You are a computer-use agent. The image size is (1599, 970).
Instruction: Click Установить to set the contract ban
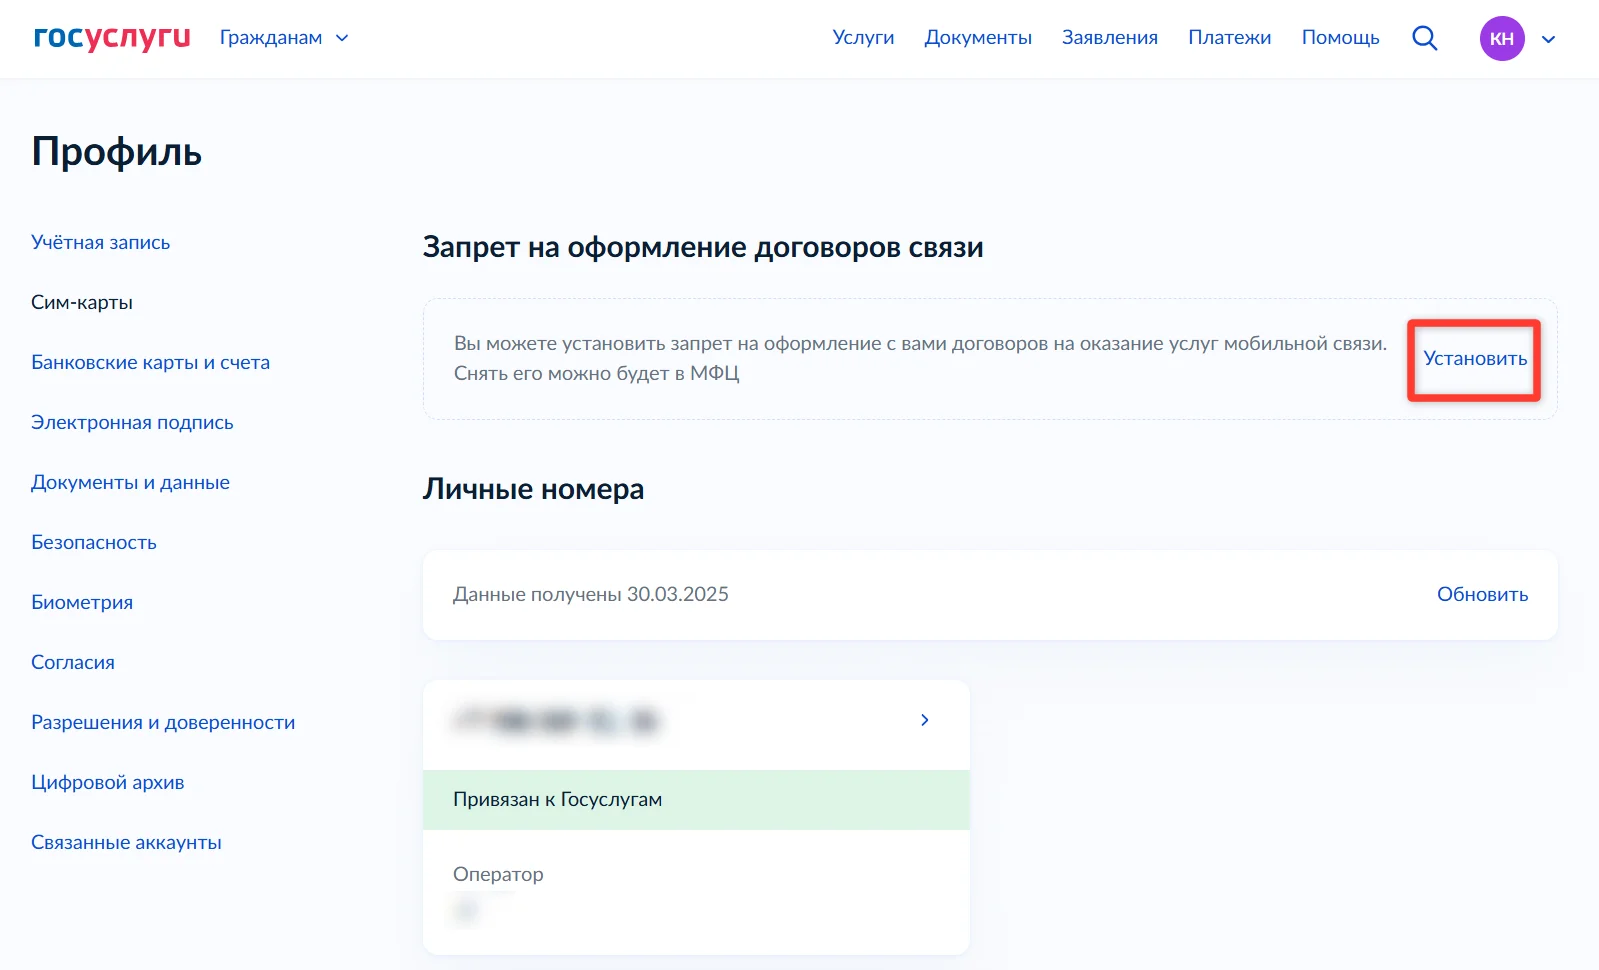click(x=1475, y=358)
